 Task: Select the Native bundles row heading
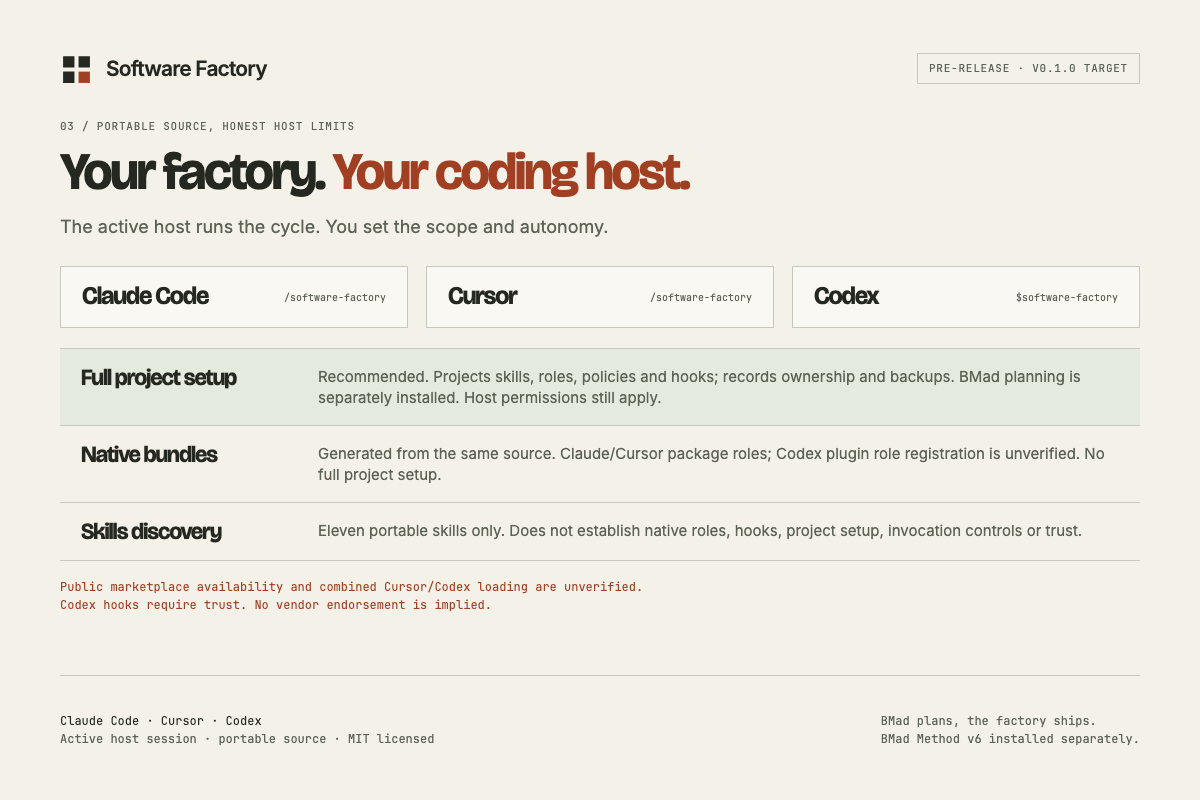click(x=149, y=455)
